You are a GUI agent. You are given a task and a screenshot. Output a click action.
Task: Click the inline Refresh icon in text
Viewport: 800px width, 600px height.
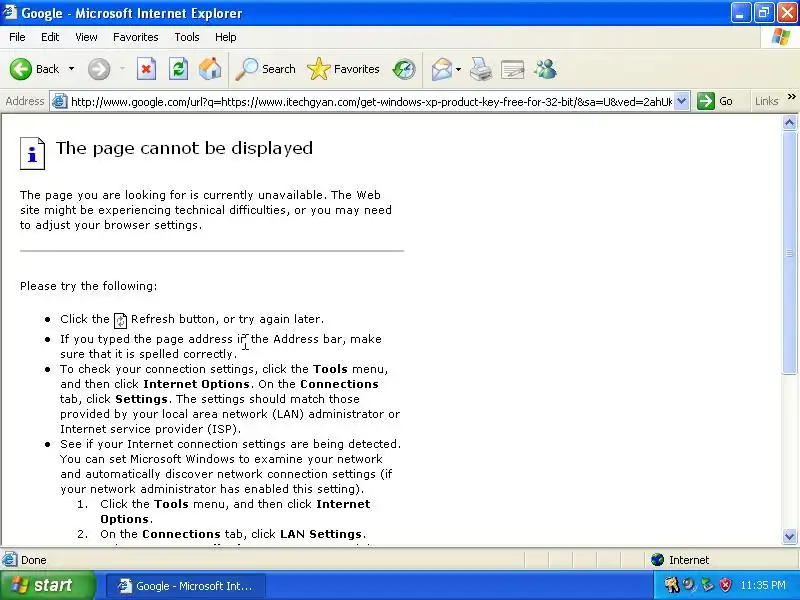tap(120, 320)
